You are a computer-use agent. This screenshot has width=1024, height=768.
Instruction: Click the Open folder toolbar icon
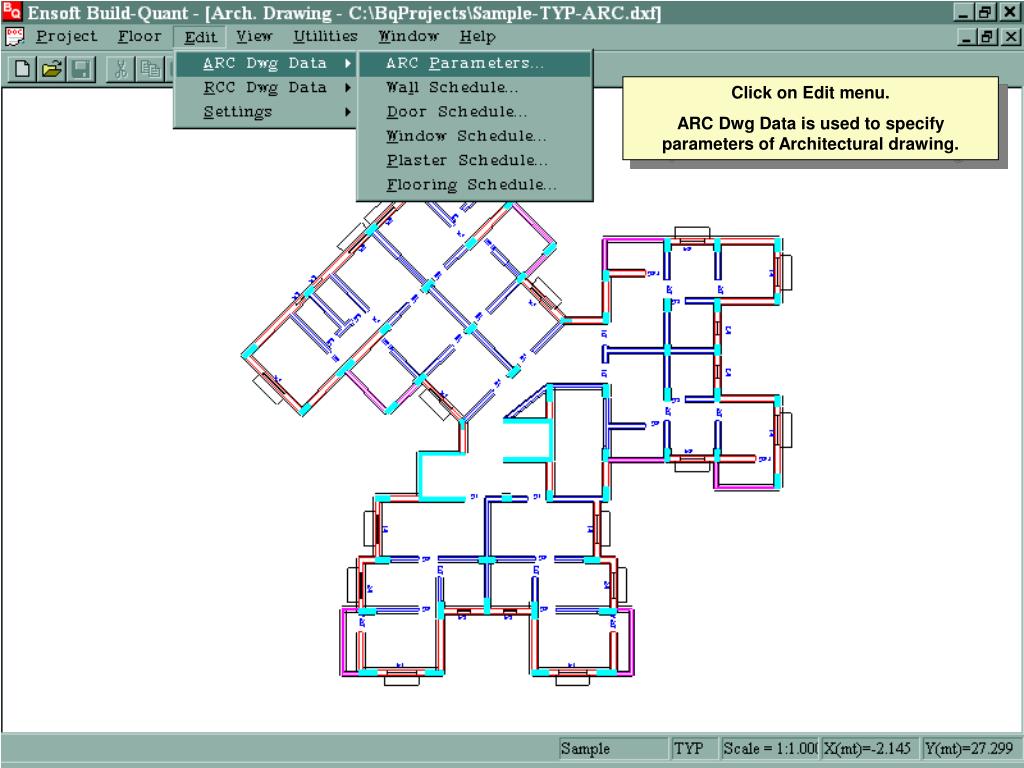coord(52,69)
